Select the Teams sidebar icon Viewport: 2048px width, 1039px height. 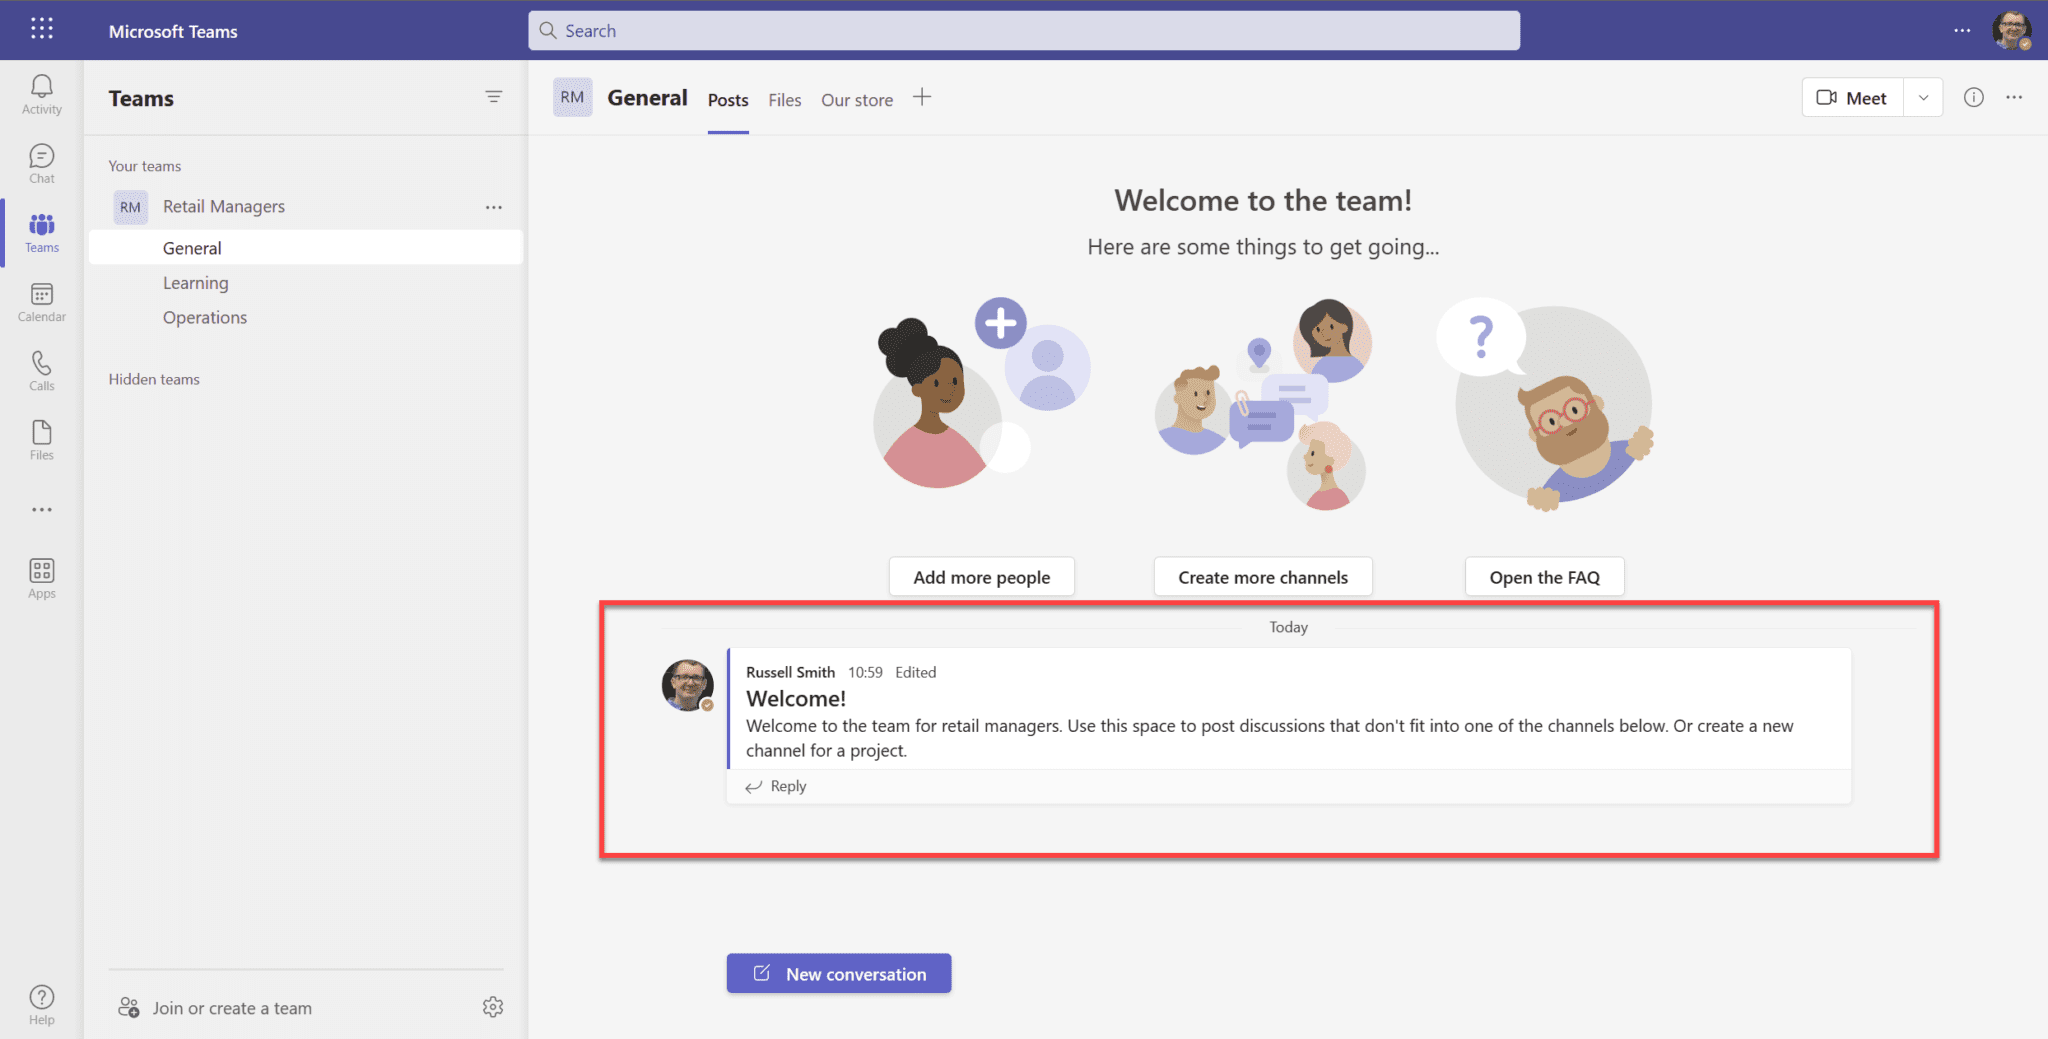click(x=42, y=233)
